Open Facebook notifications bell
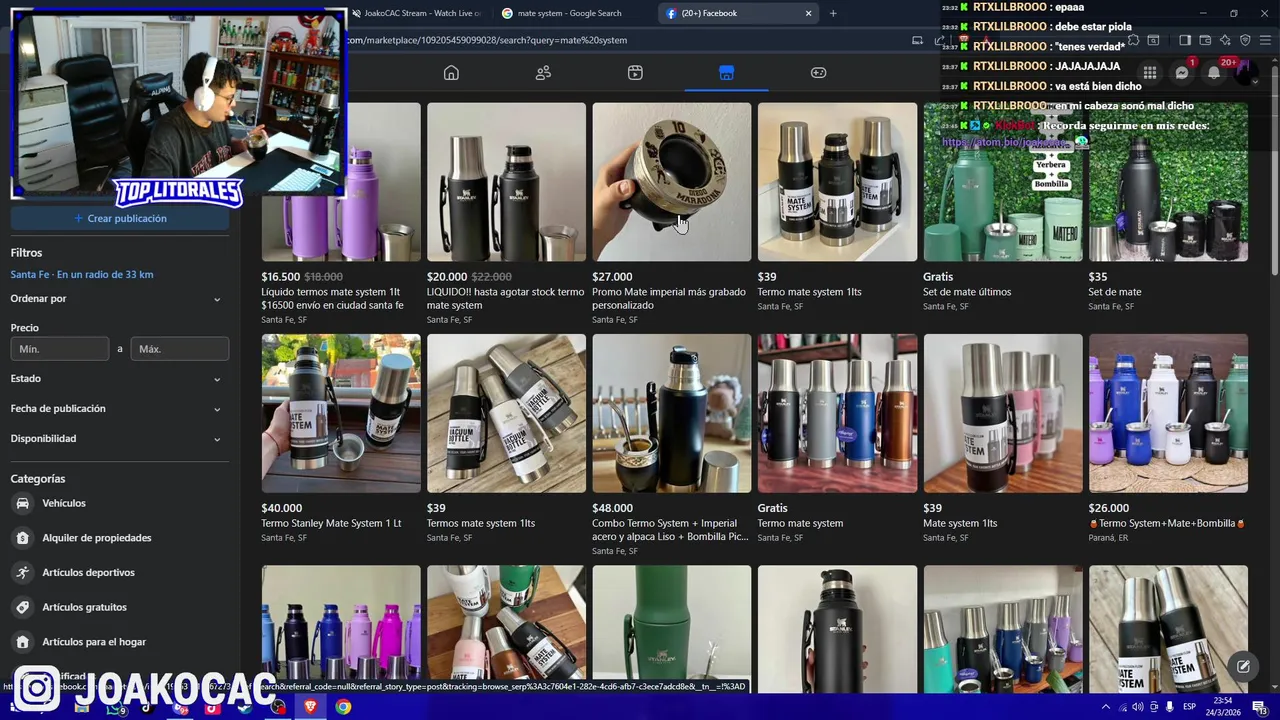 pos(1214,73)
